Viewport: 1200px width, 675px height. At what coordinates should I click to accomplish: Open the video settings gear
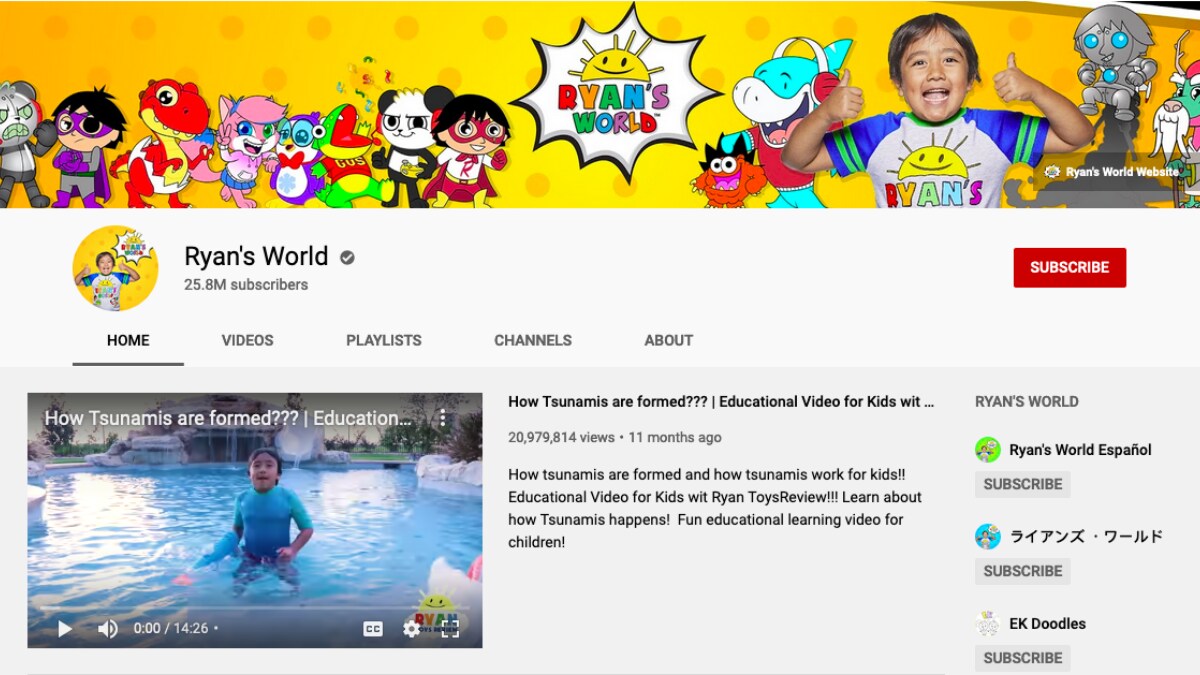411,629
